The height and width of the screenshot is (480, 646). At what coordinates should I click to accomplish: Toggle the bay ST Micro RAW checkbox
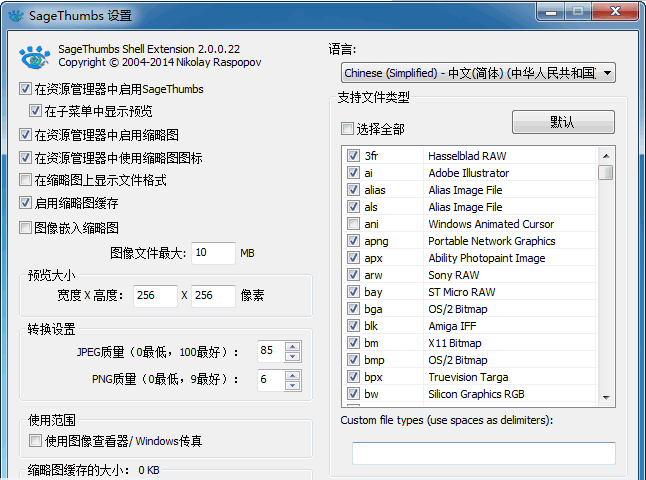tap(353, 291)
